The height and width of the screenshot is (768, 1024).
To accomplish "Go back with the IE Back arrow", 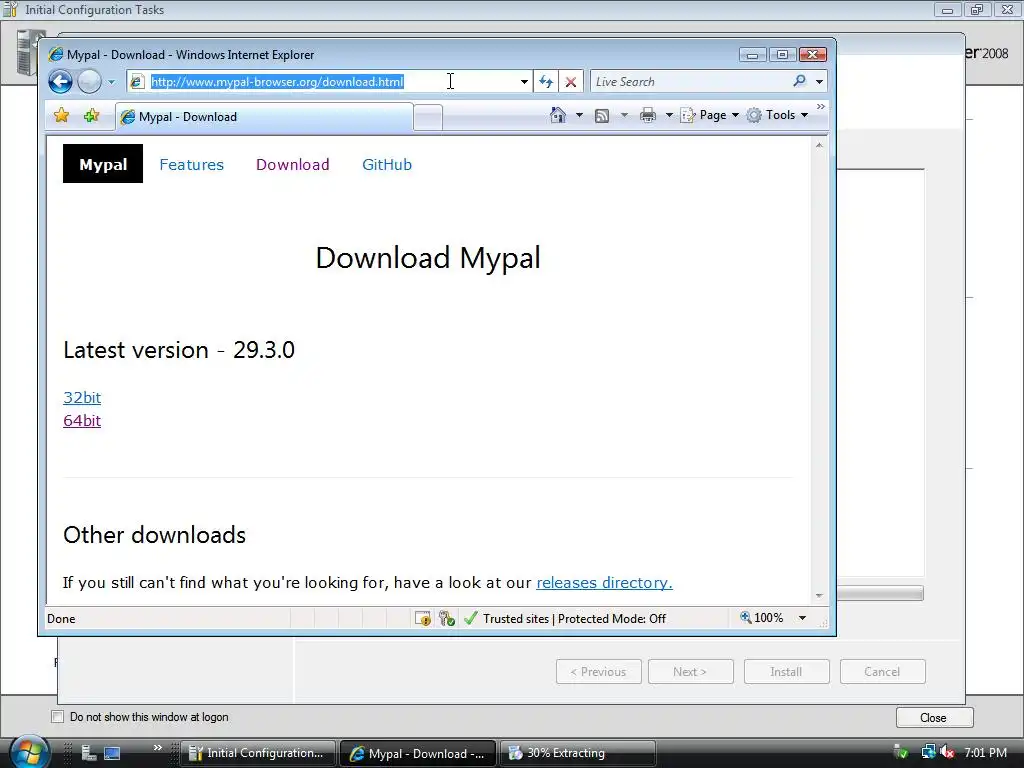I will [x=60, y=82].
